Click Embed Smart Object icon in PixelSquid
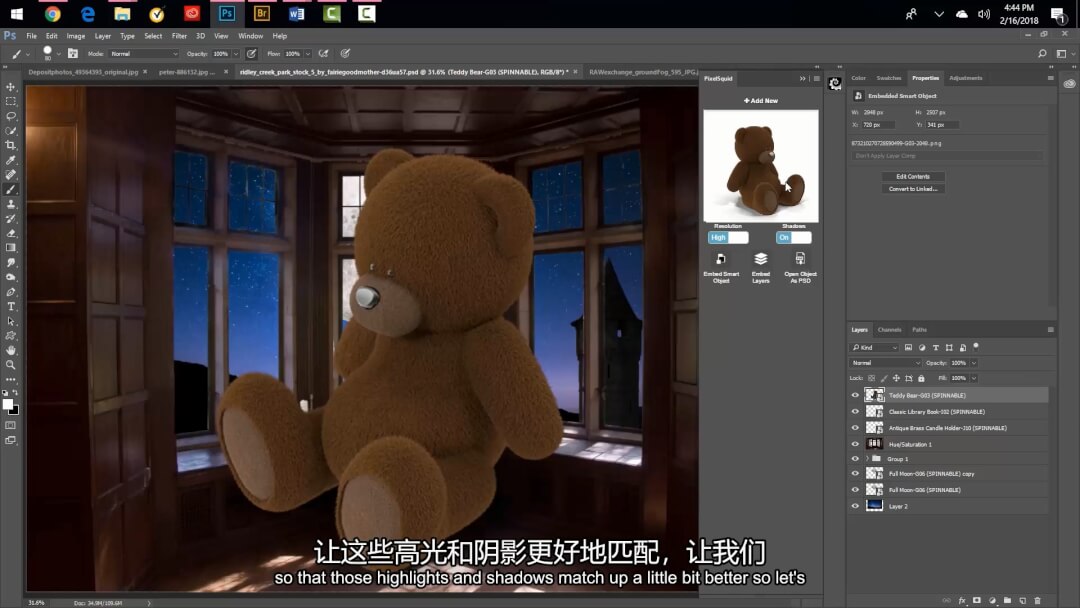The image size is (1080, 608). click(x=721, y=259)
